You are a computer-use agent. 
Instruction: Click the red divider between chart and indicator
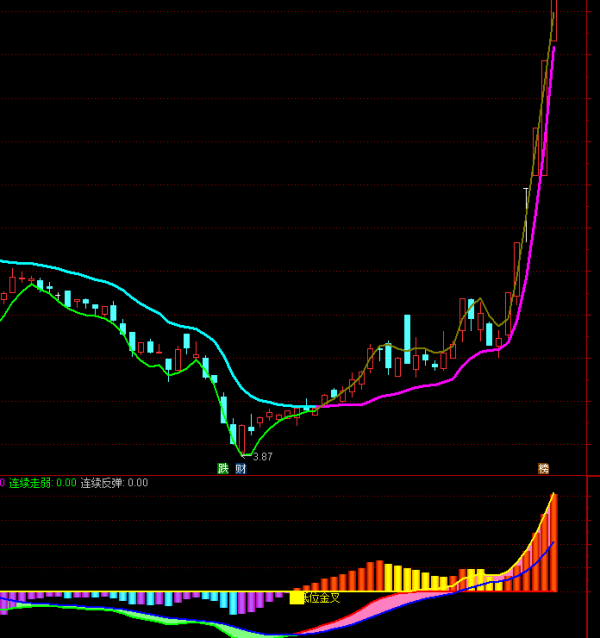(x=300, y=475)
